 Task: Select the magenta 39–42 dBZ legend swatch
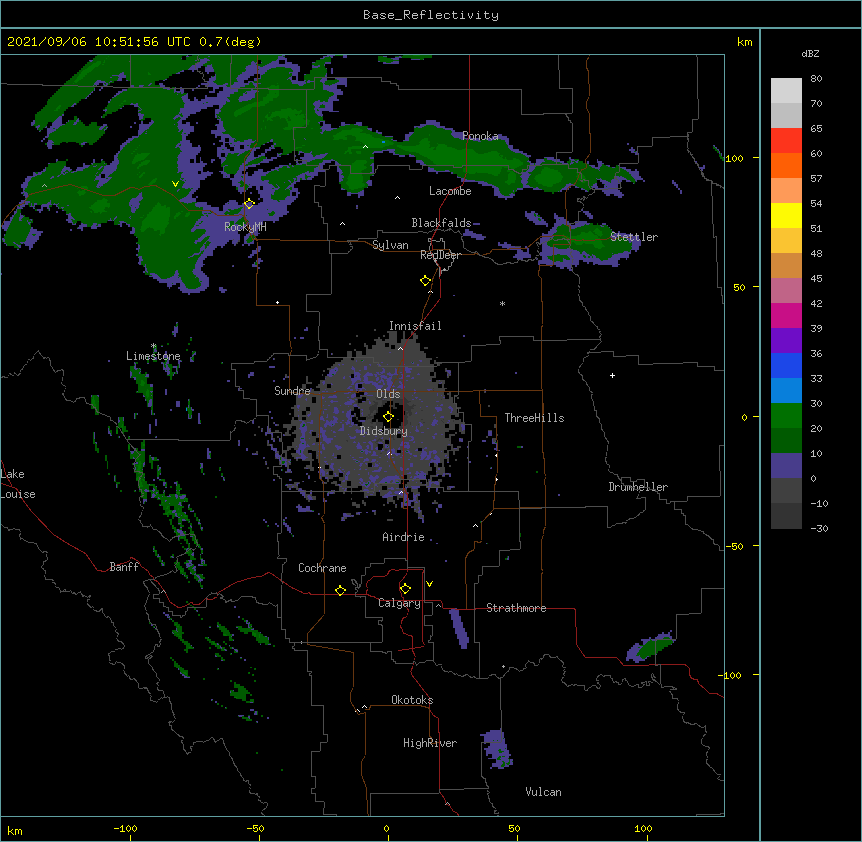tap(786, 315)
